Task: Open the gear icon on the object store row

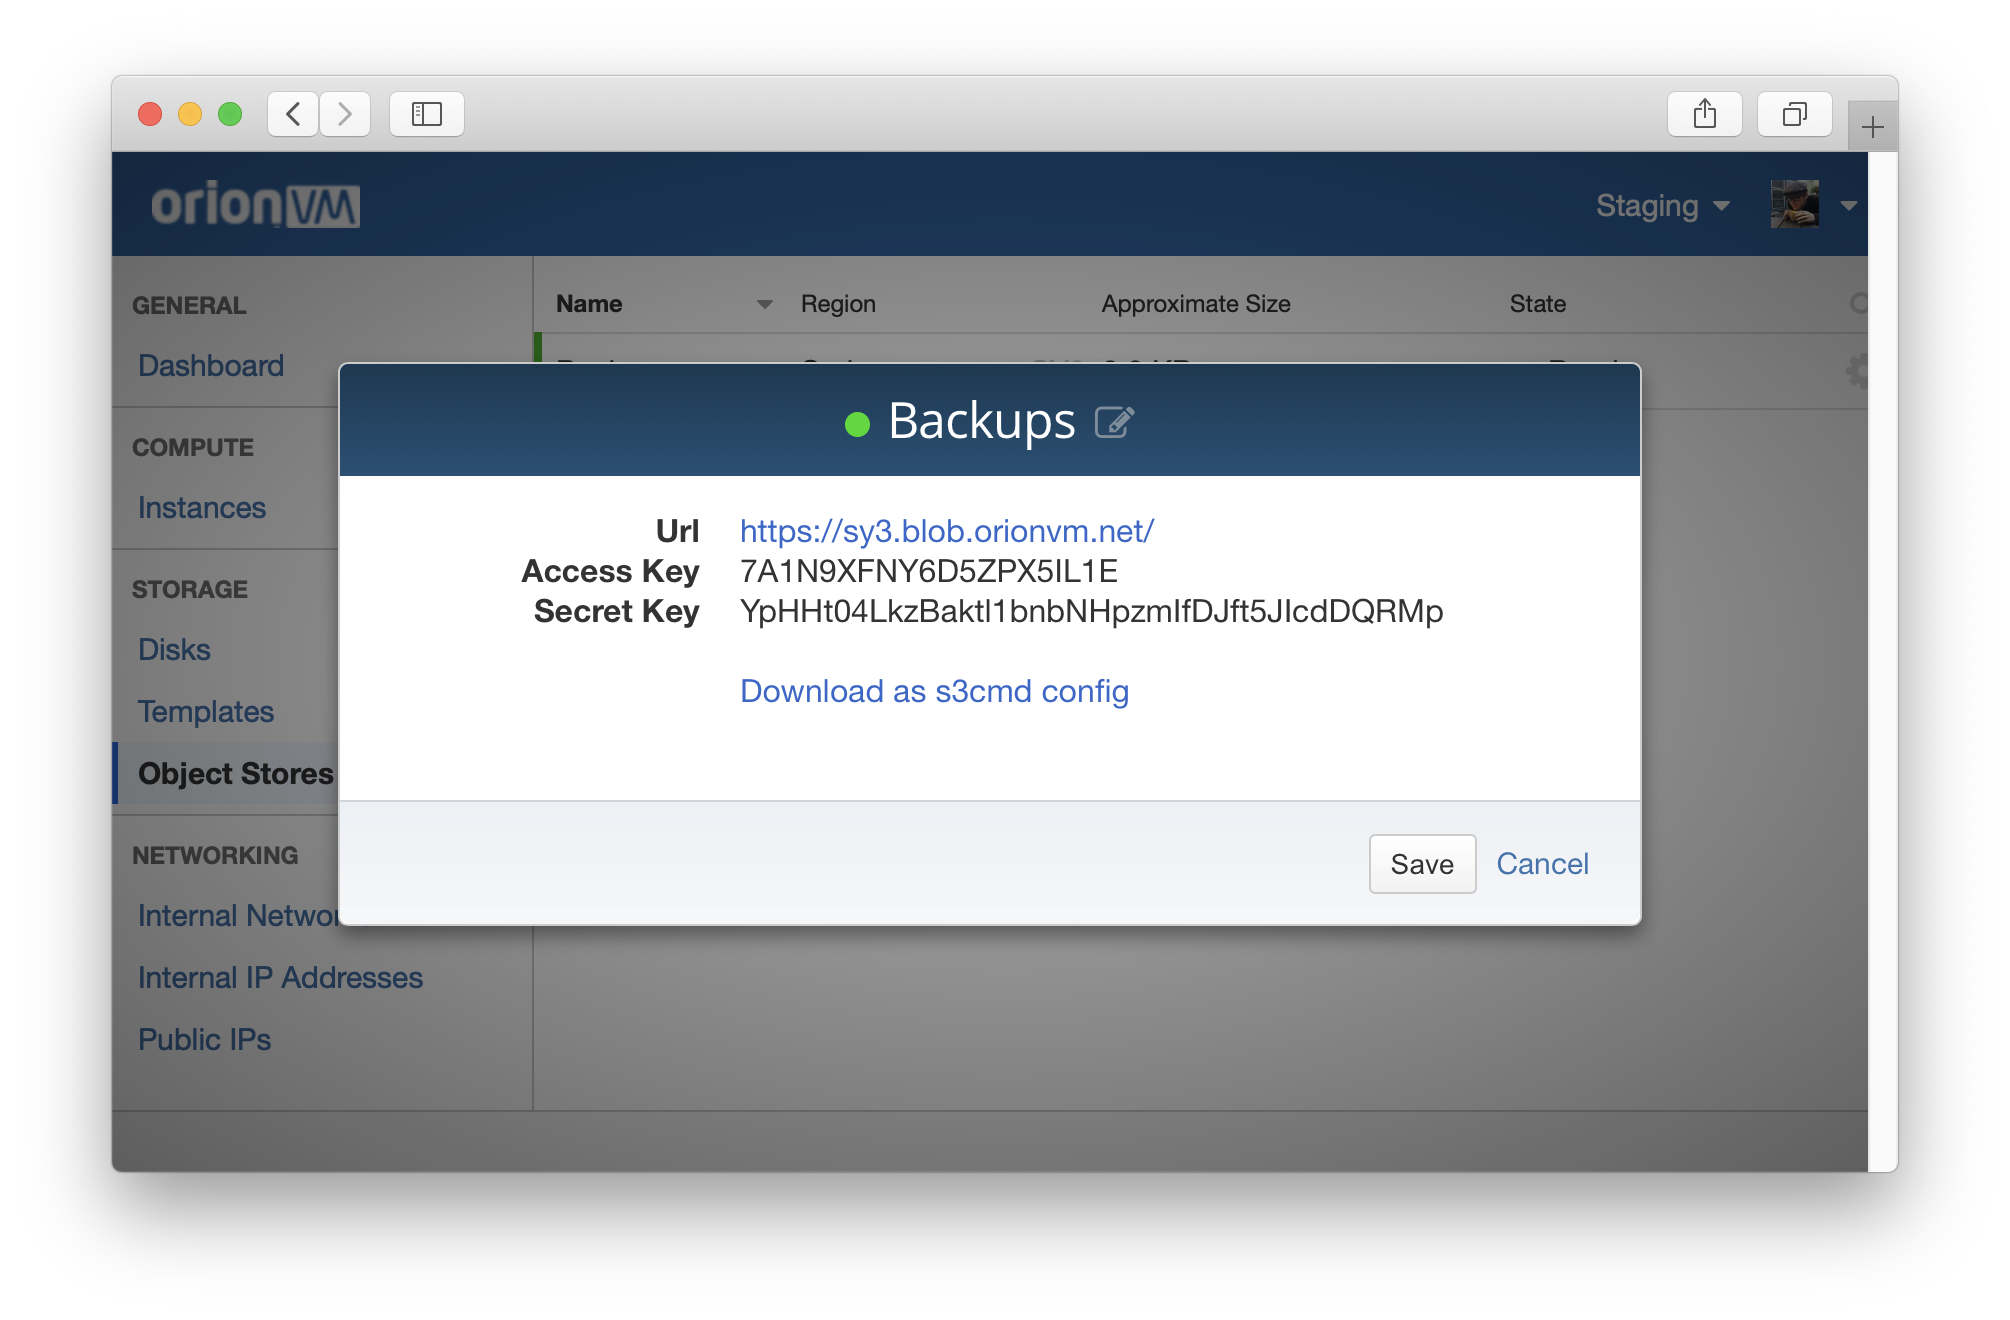Action: (1858, 370)
